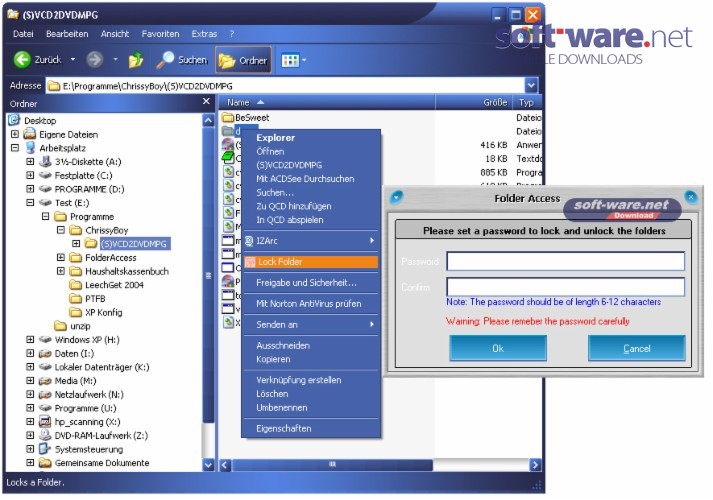Click Gemeinsame Dokumente folder icon
Viewport: 713px width, 500px height.
click(x=45, y=463)
